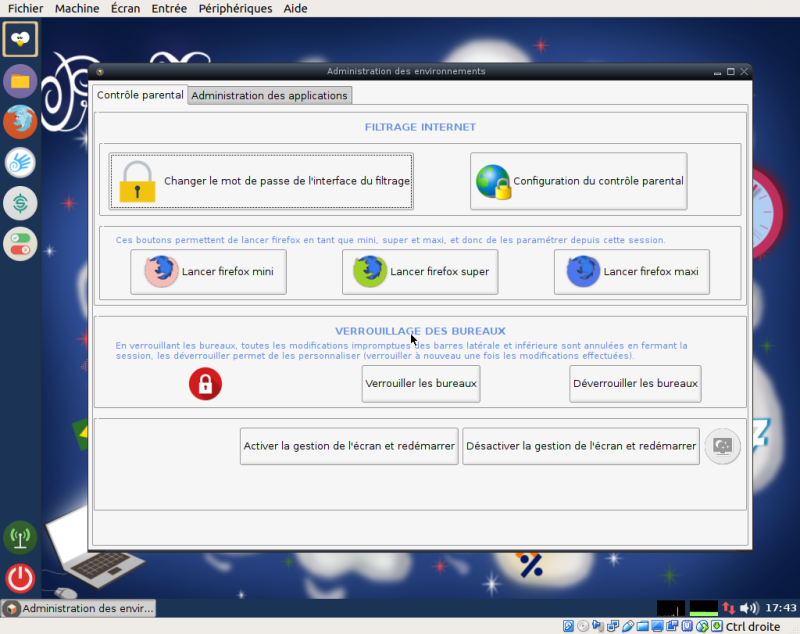
Task: Open the file manager folder icon in dock
Action: point(20,81)
